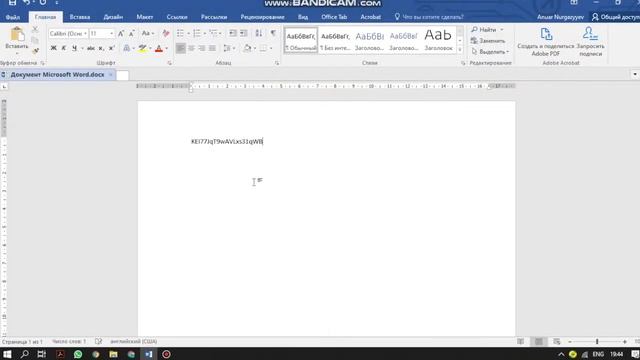This screenshot has width=640, height=360.
Task: Open the underline style dropdown arrow
Action: (82, 49)
